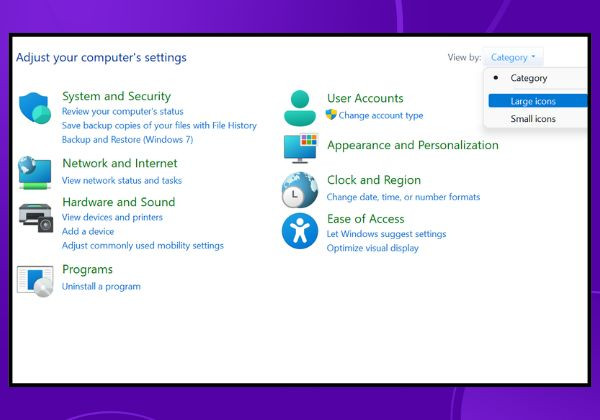
Task: Click the Appearance and Personalization monitor icon
Action: click(x=300, y=148)
